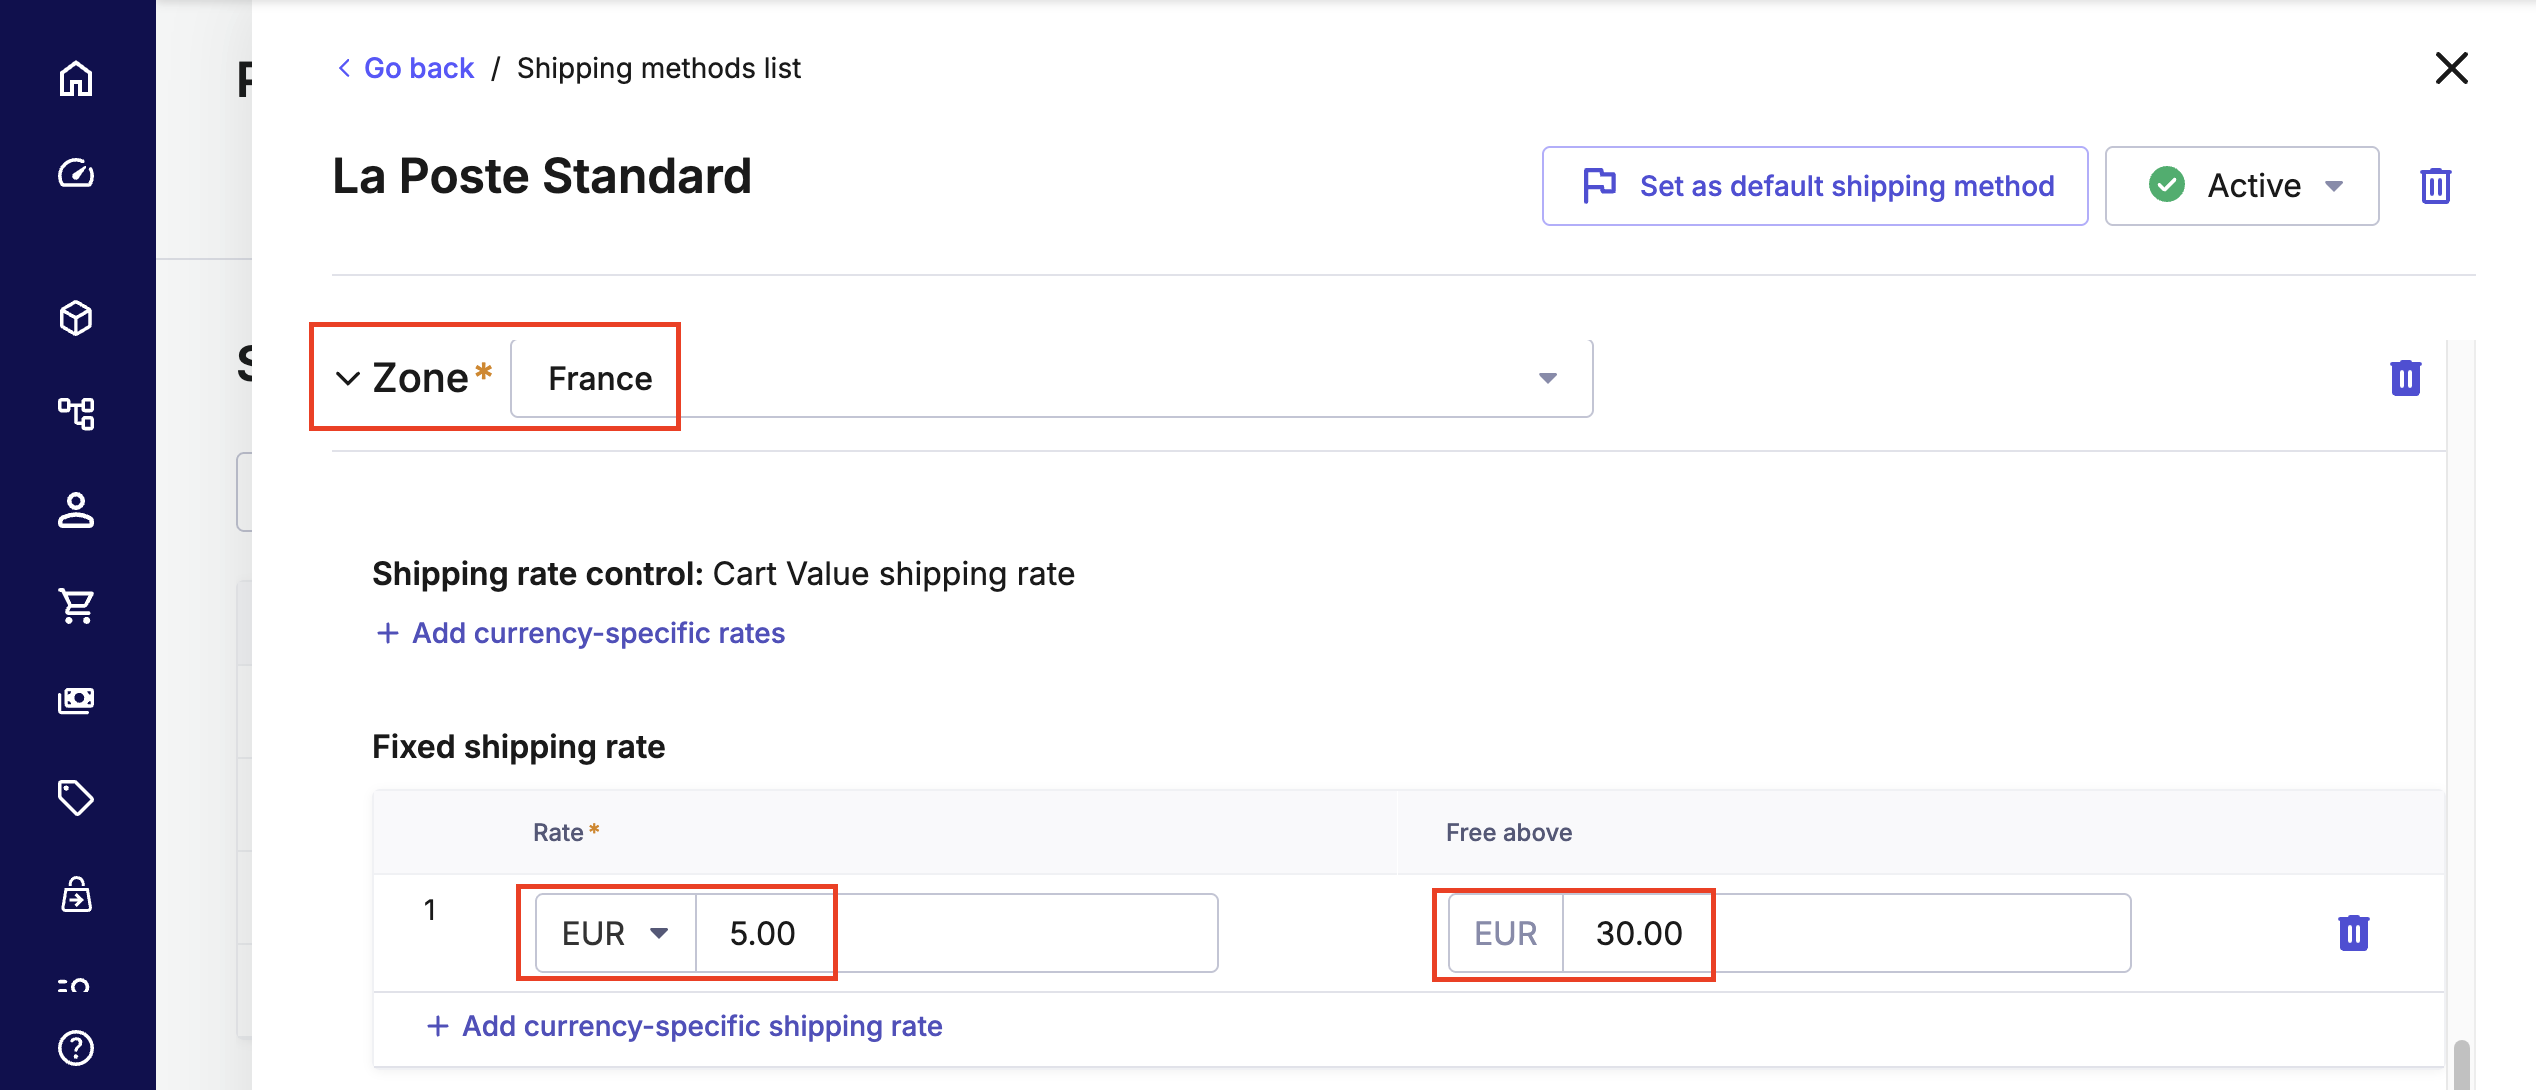2536x1090 pixels.
Task: Open the help question mark icon
Action: coord(76,1048)
